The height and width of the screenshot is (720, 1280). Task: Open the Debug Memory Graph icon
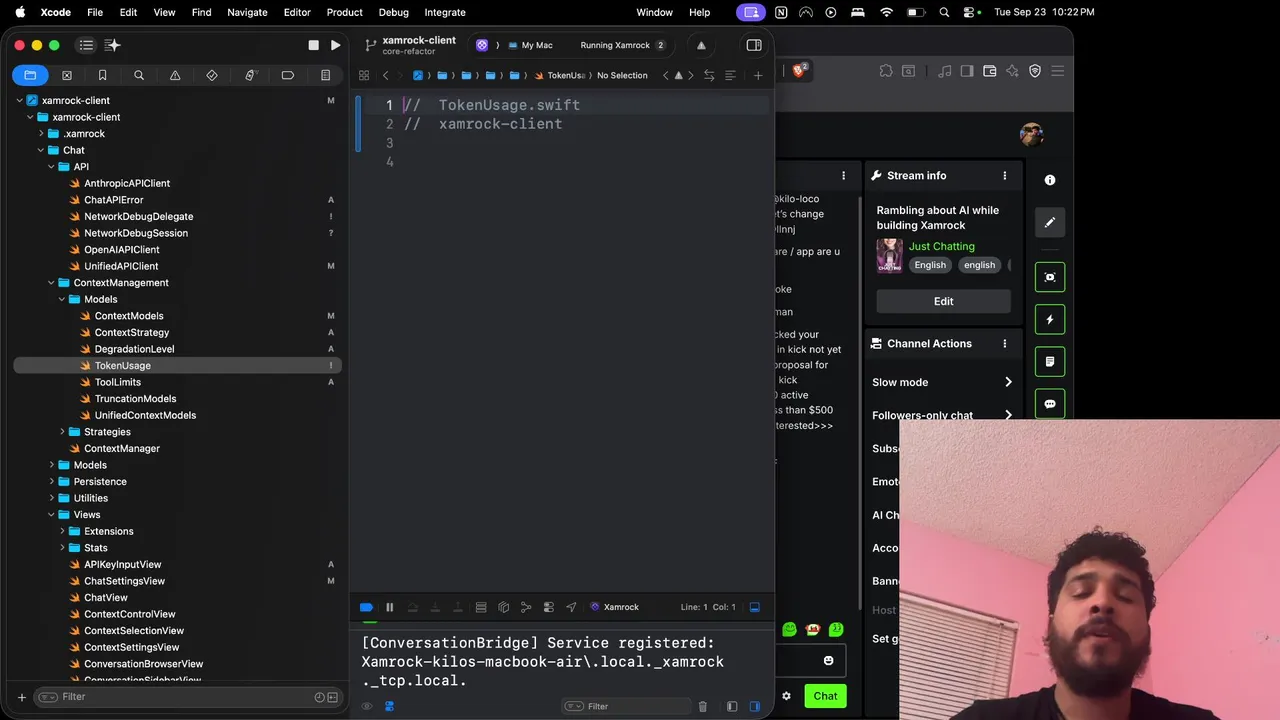(x=526, y=607)
